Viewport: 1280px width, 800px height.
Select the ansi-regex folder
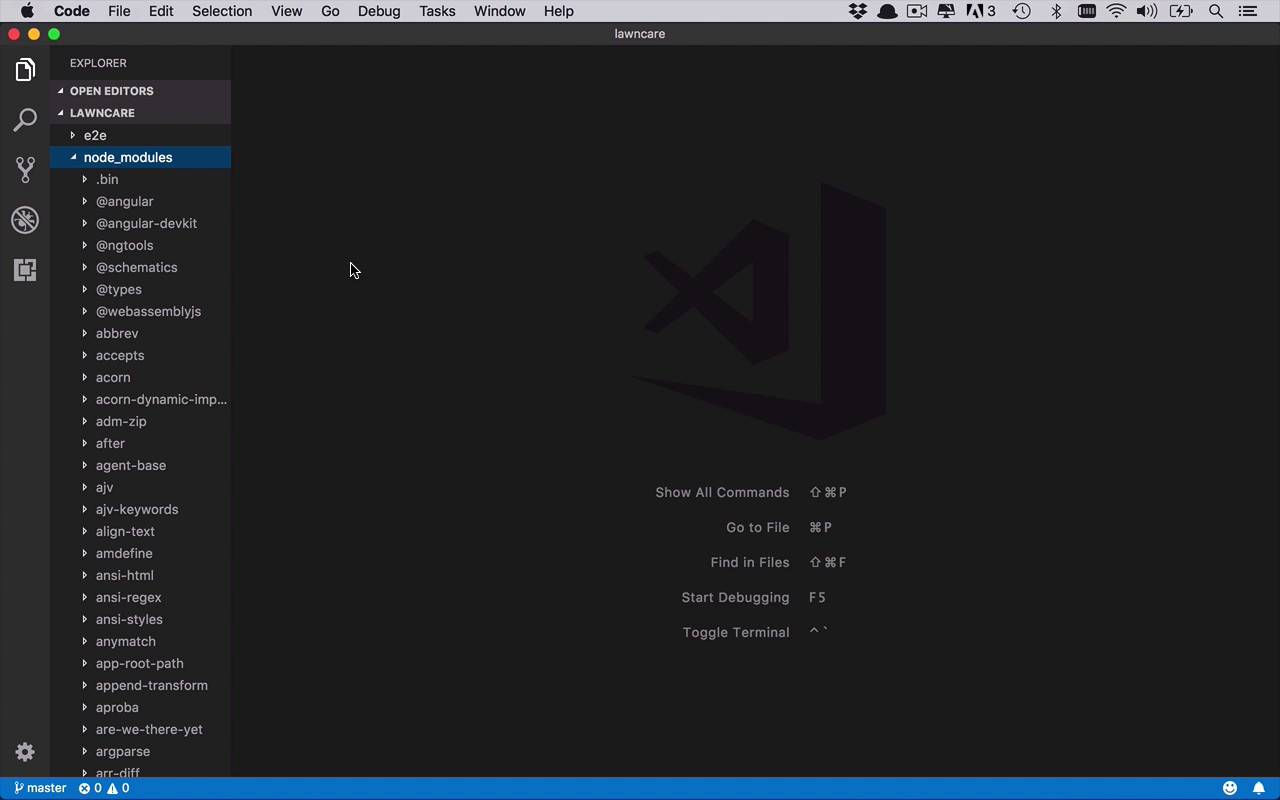128,597
